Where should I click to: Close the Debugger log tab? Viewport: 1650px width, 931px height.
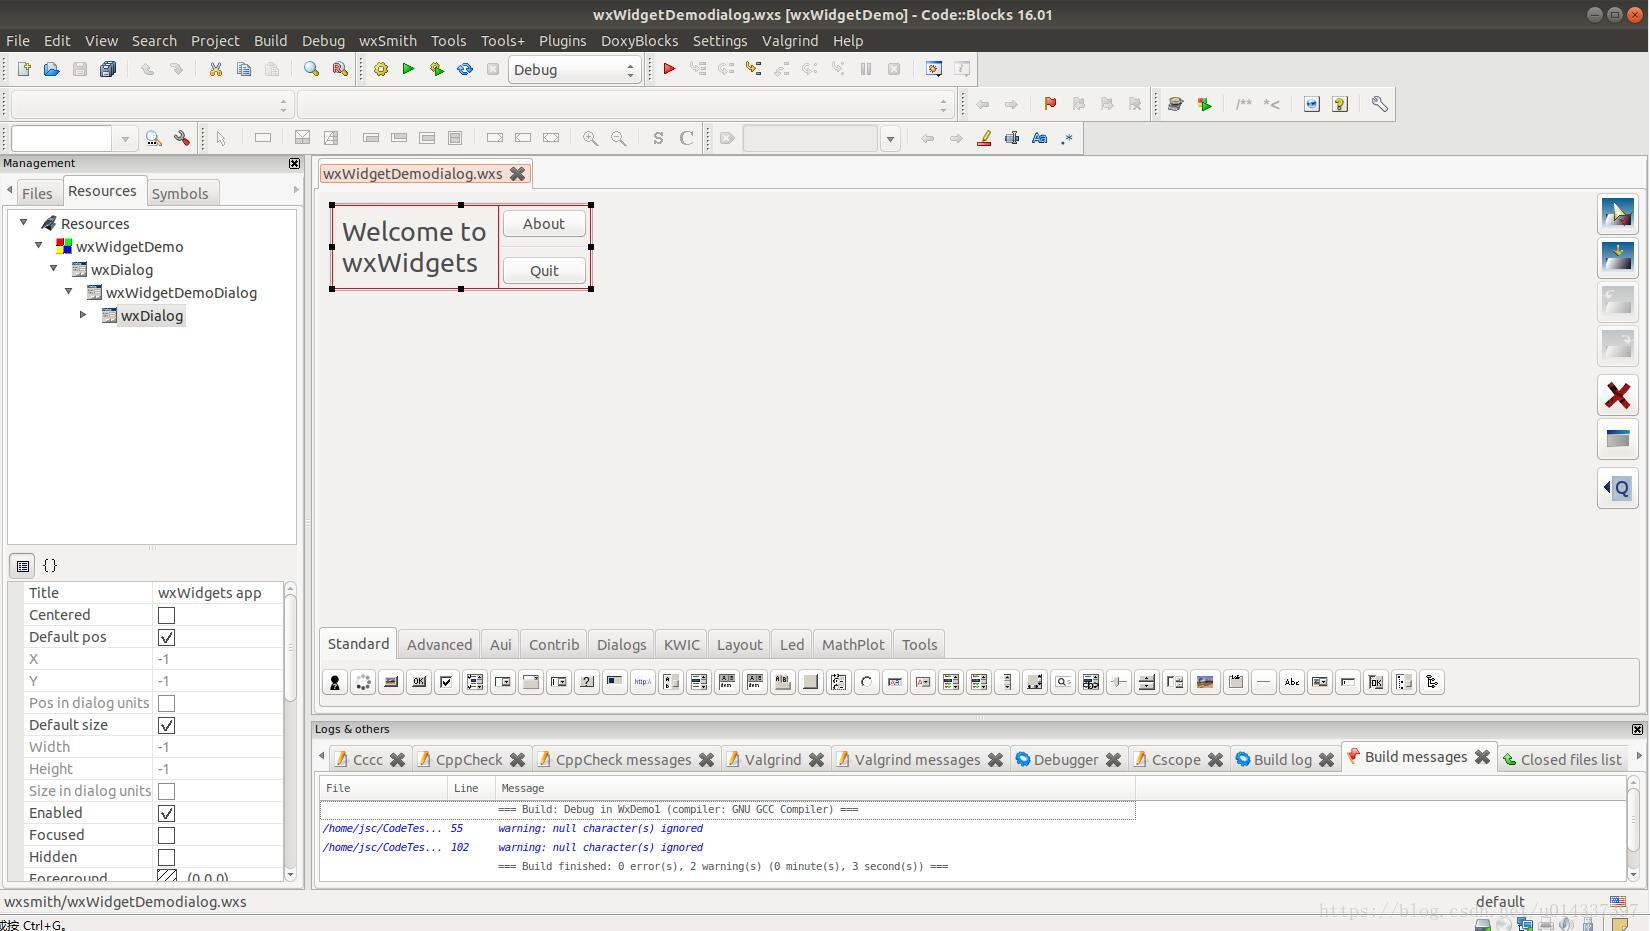(1113, 760)
